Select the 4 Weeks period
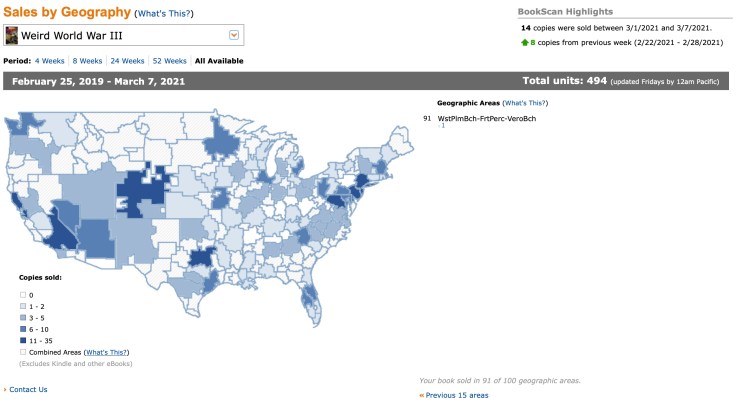Image resolution: width=736 pixels, height=406 pixels. (x=51, y=61)
